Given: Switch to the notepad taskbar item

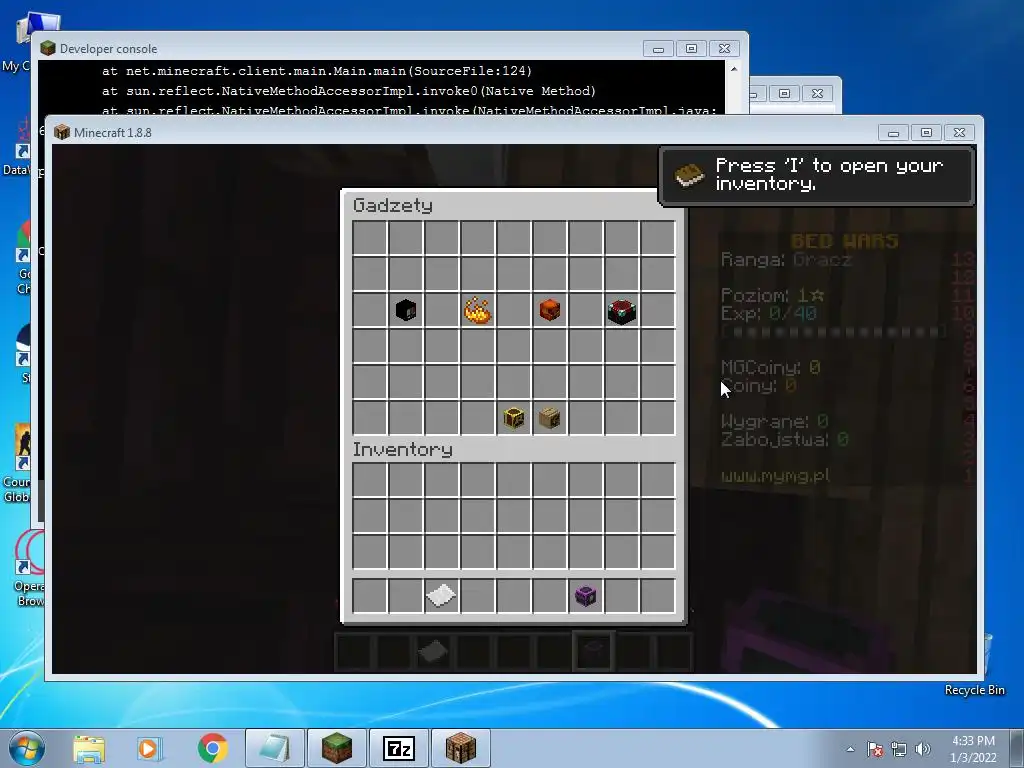Looking at the screenshot, I should [274, 748].
